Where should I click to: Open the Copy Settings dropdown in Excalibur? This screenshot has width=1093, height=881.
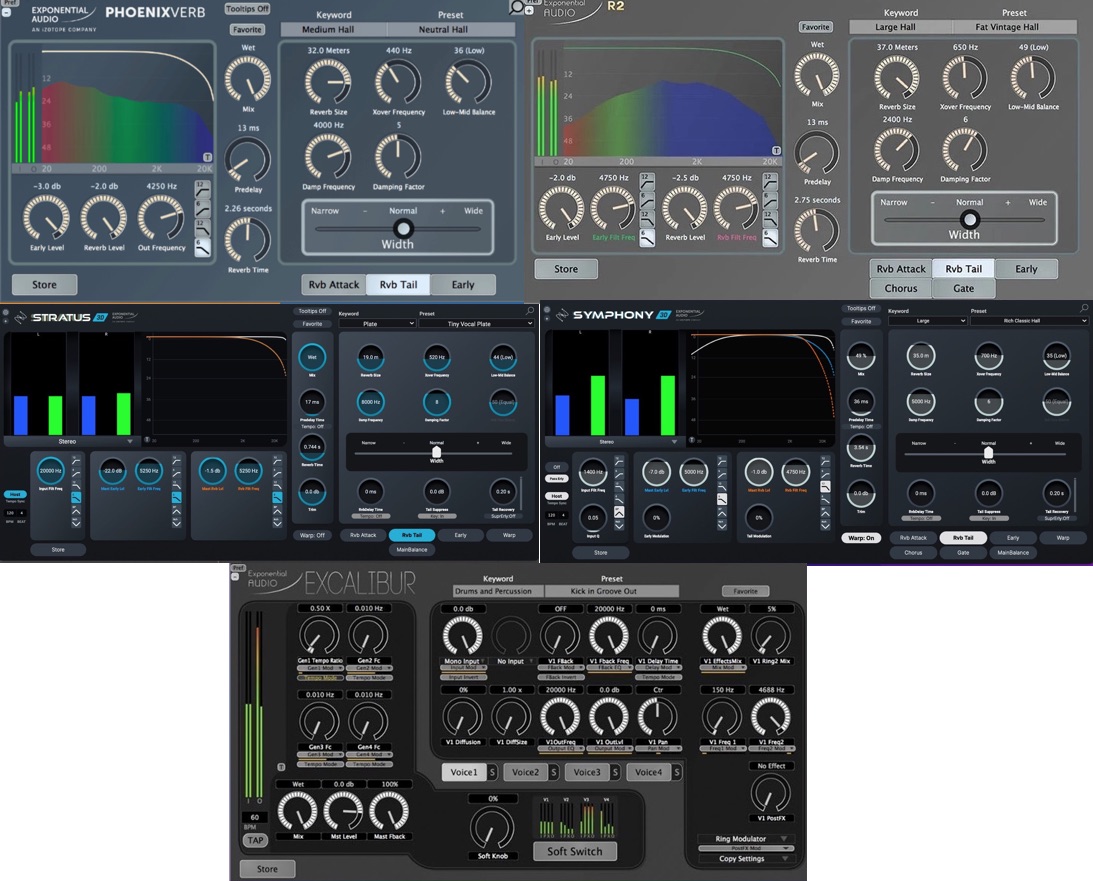(x=745, y=859)
